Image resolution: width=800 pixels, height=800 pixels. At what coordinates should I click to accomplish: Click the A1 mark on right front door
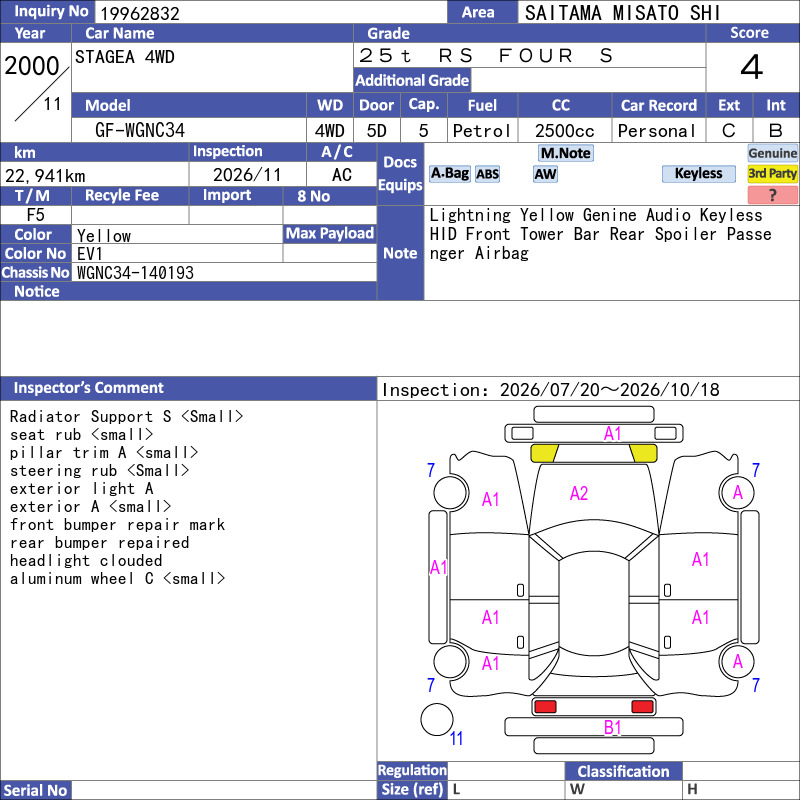point(701,560)
